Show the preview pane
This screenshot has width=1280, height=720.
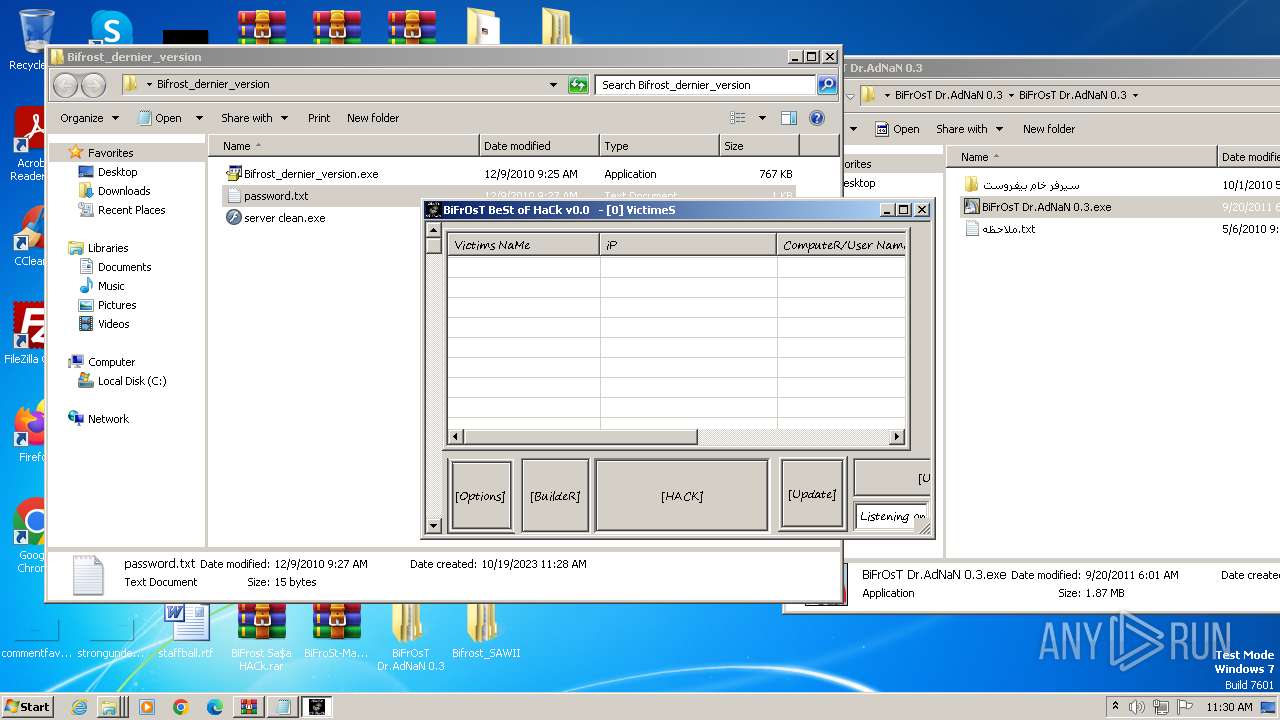[789, 118]
